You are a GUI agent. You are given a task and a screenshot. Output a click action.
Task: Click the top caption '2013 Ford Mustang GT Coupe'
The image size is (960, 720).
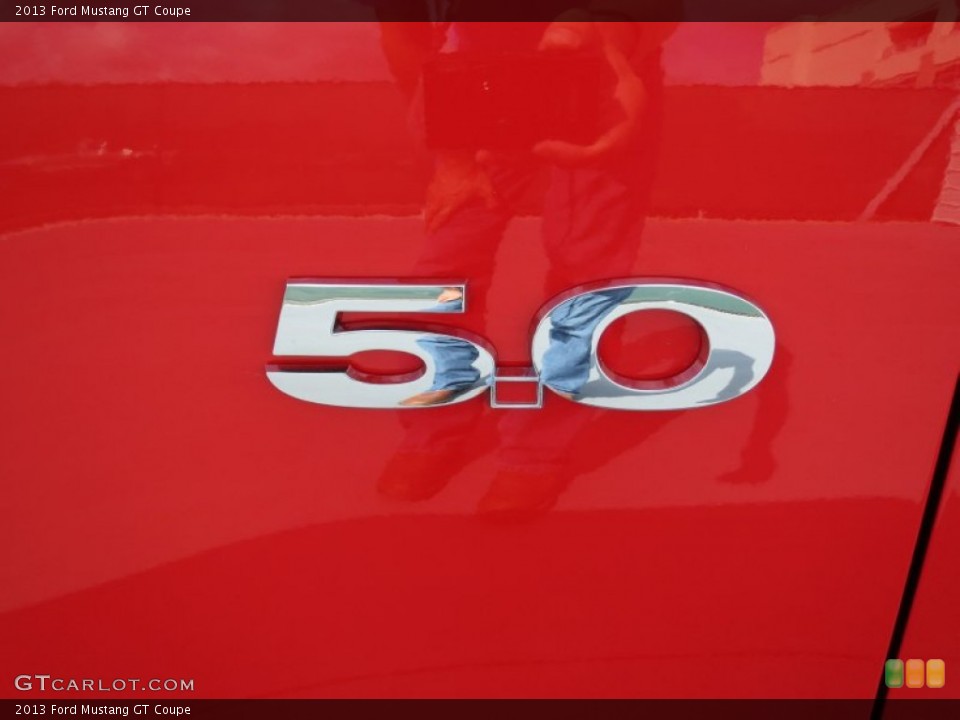tap(103, 11)
